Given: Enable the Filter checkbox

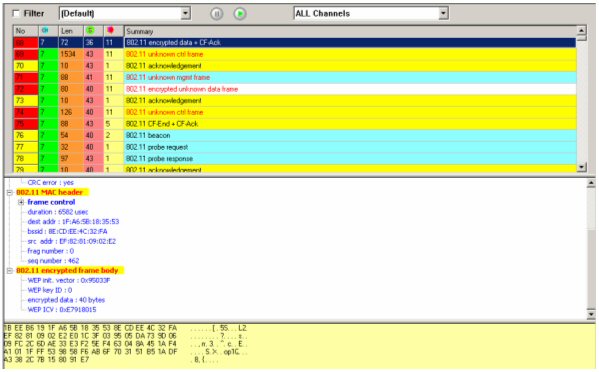Looking at the screenshot, I should point(16,14).
